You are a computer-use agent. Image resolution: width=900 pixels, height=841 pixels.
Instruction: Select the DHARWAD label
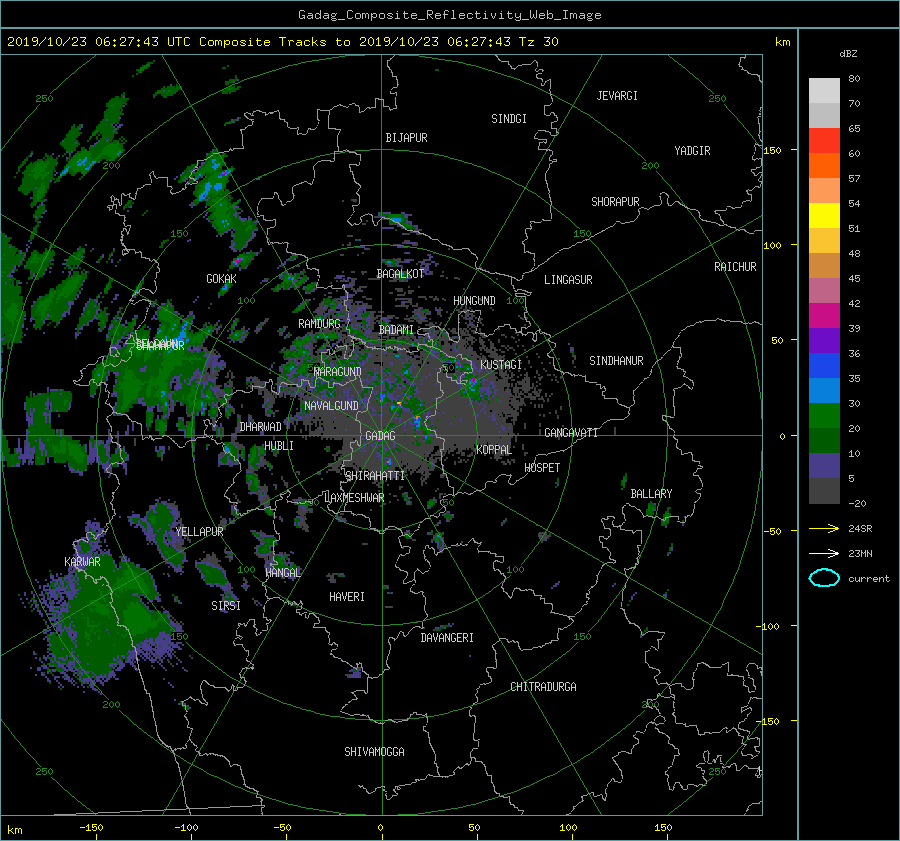(x=261, y=427)
